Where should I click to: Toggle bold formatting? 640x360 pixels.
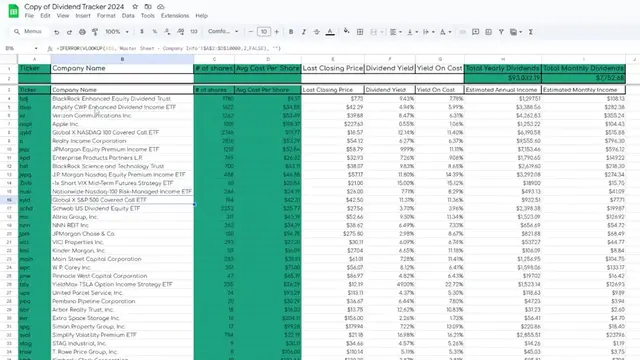291,32
